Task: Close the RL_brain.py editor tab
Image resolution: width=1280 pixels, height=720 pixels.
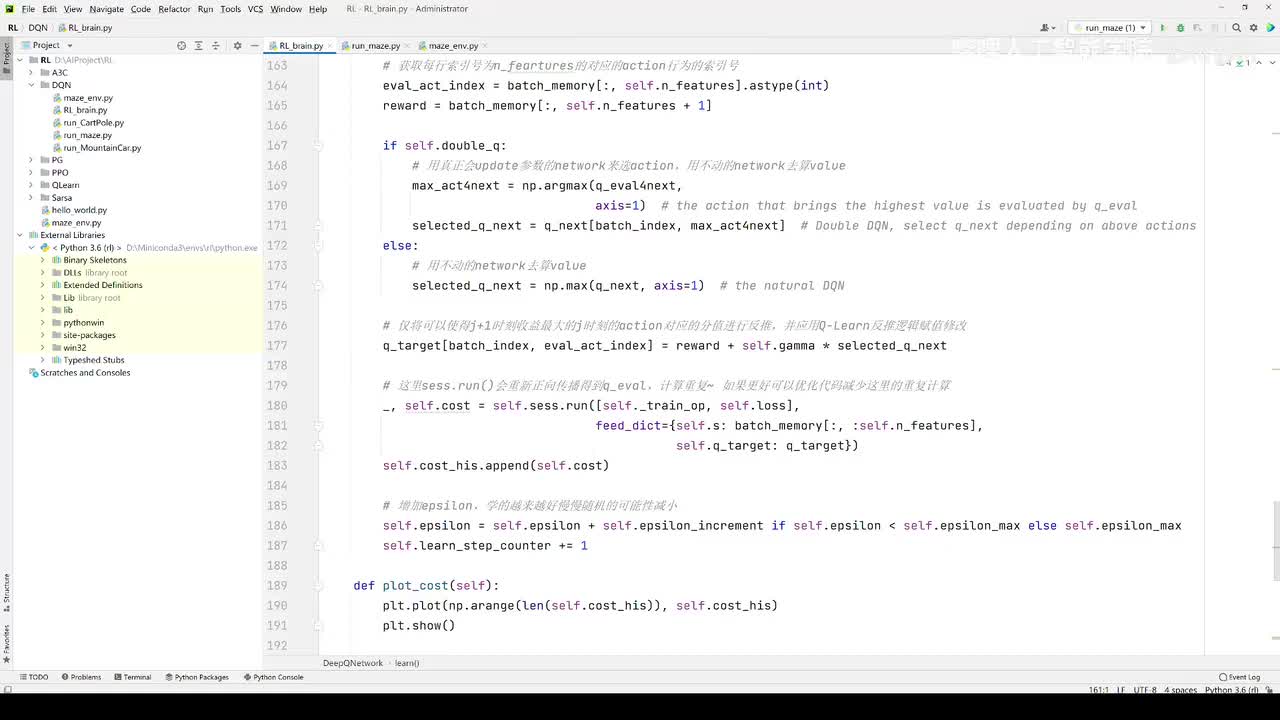Action: coord(332,46)
